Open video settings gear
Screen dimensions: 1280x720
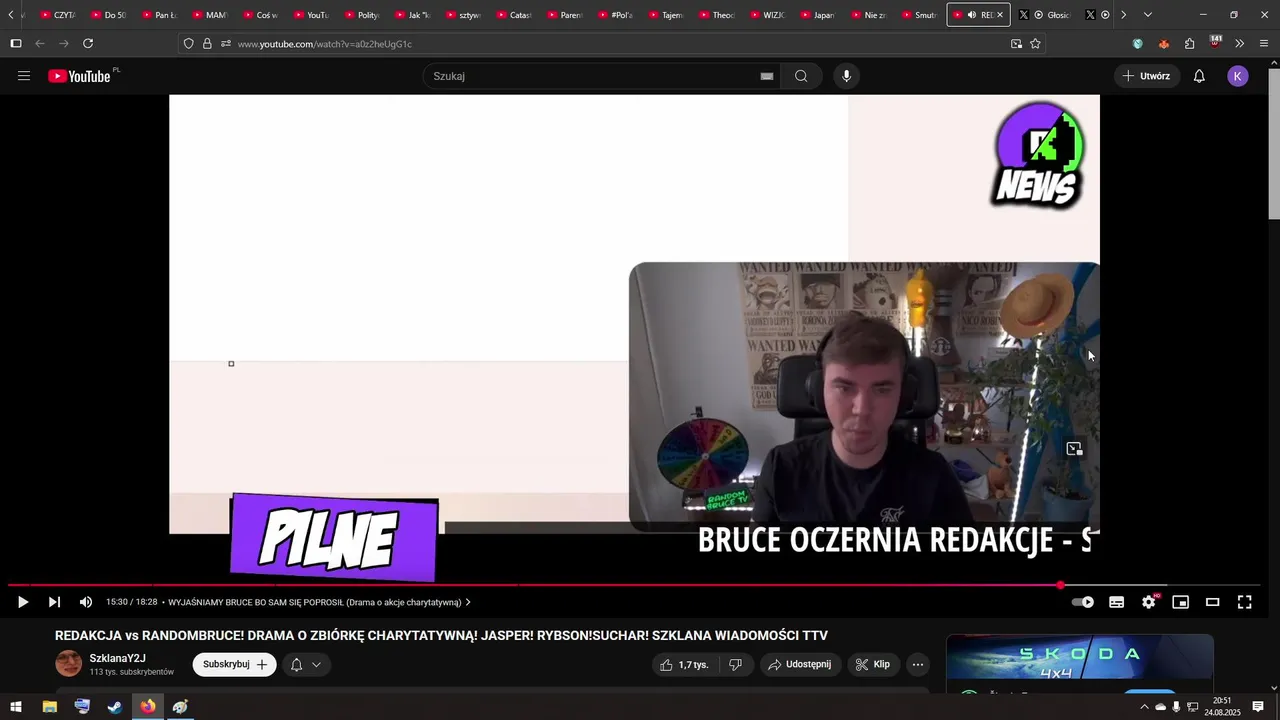(1149, 602)
